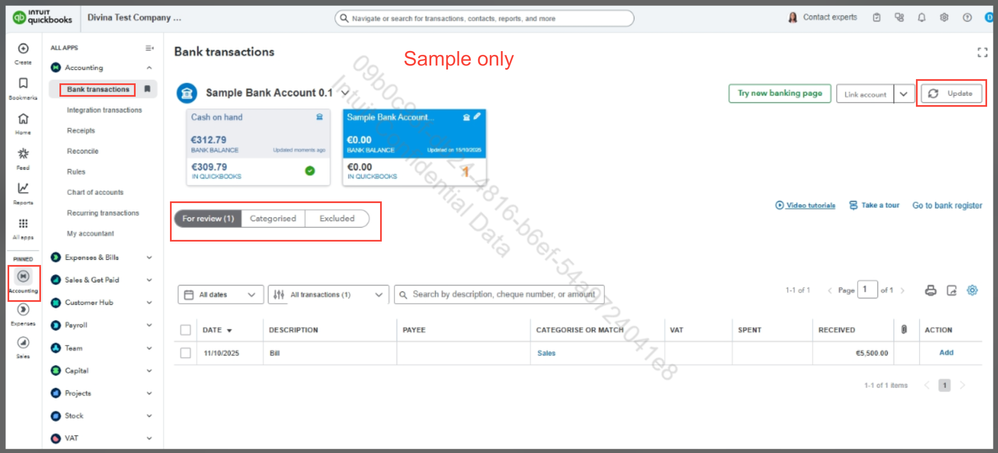This screenshot has height=453, width=998.
Task: Click paperclip attachment column icon
Action: pyautogui.click(x=904, y=330)
